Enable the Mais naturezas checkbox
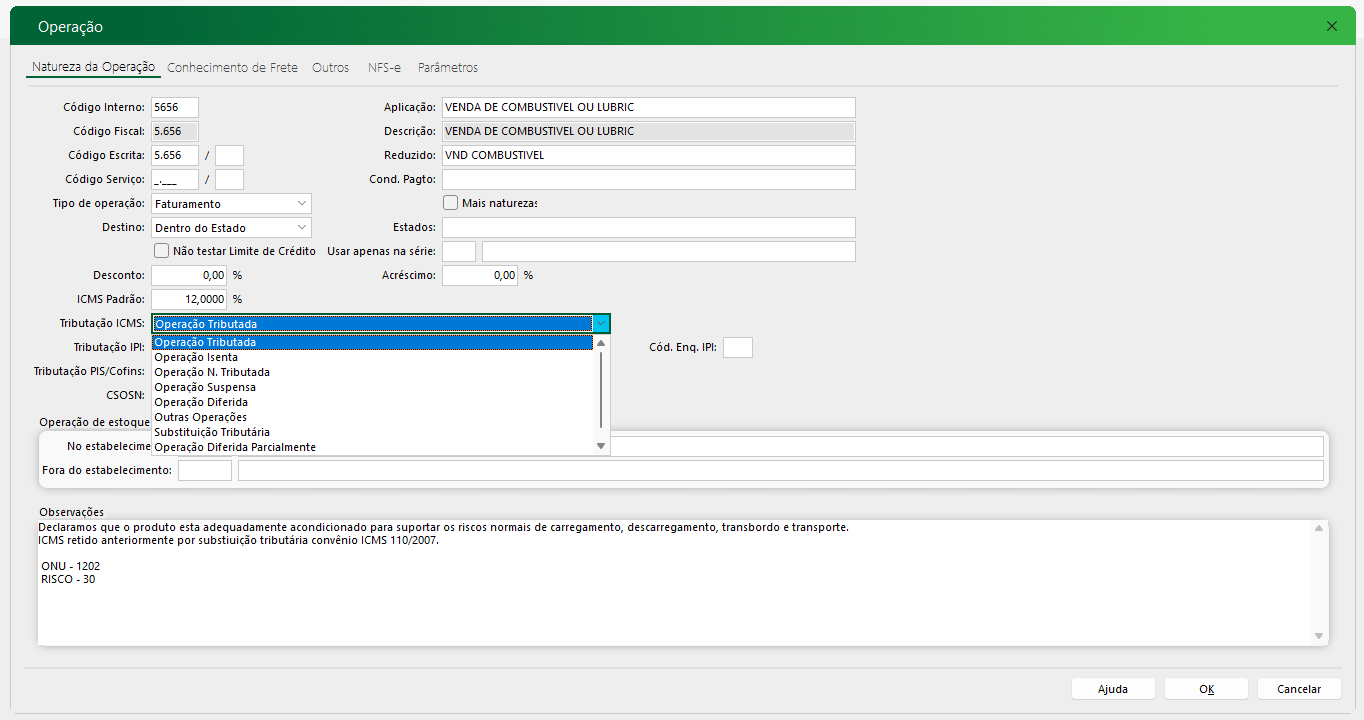The height and width of the screenshot is (720, 1364). click(450, 203)
